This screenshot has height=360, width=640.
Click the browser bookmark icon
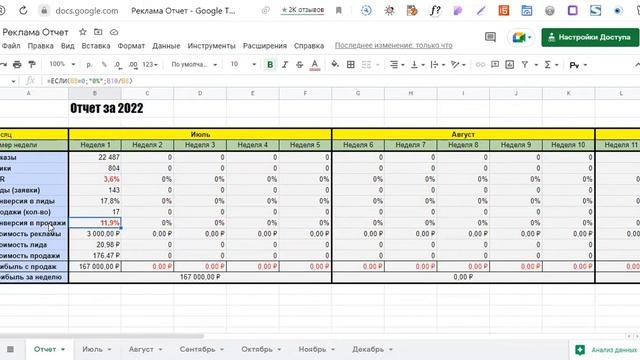point(338,11)
